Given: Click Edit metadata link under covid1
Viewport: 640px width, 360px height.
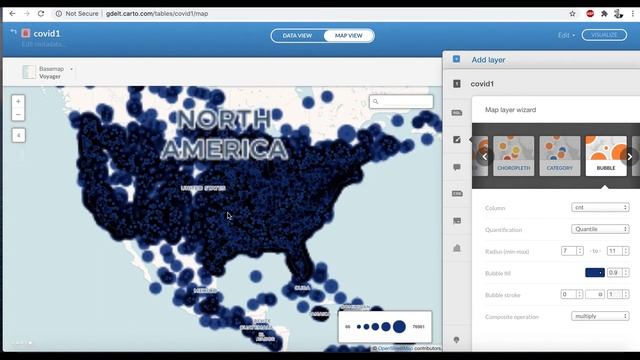Looking at the screenshot, I should (x=42, y=44).
